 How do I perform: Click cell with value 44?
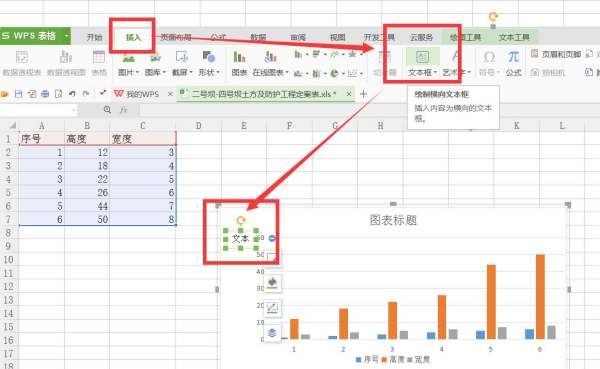coord(87,206)
